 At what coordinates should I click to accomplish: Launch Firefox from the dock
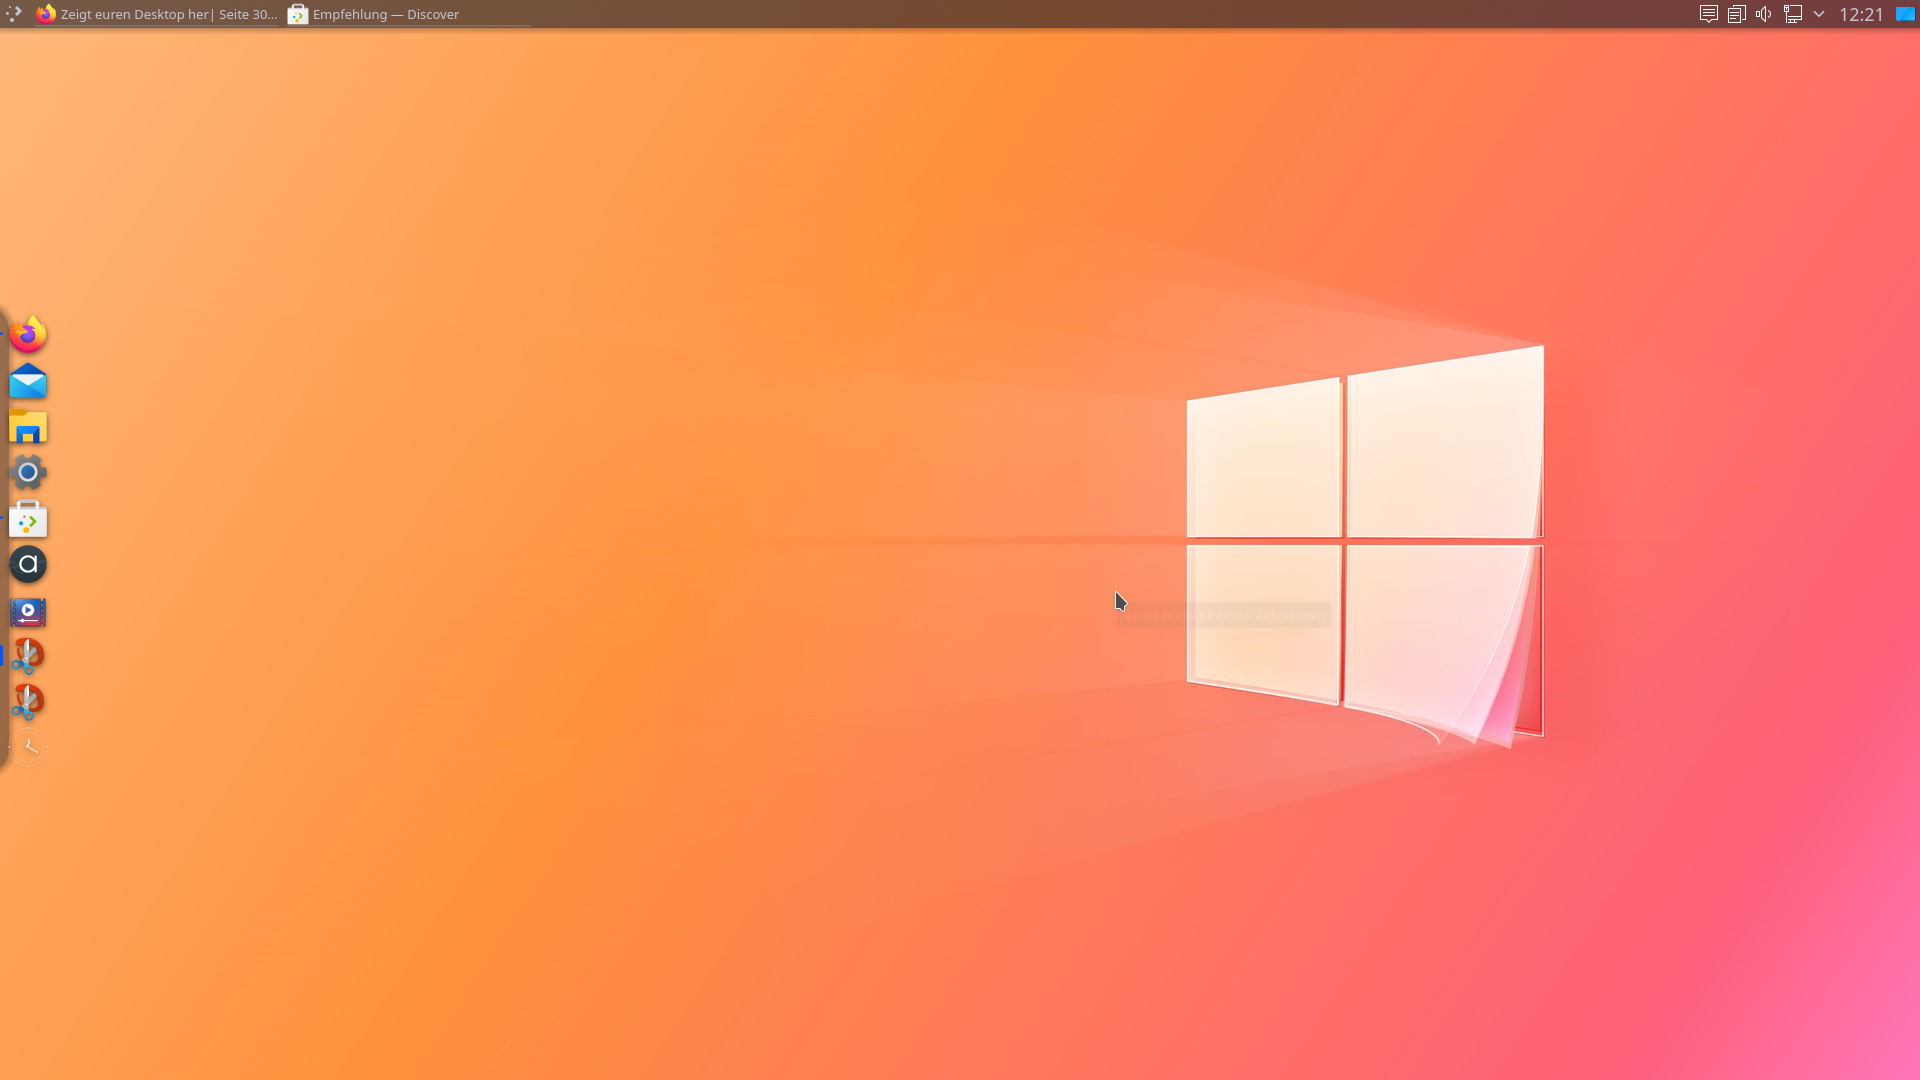click(28, 334)
